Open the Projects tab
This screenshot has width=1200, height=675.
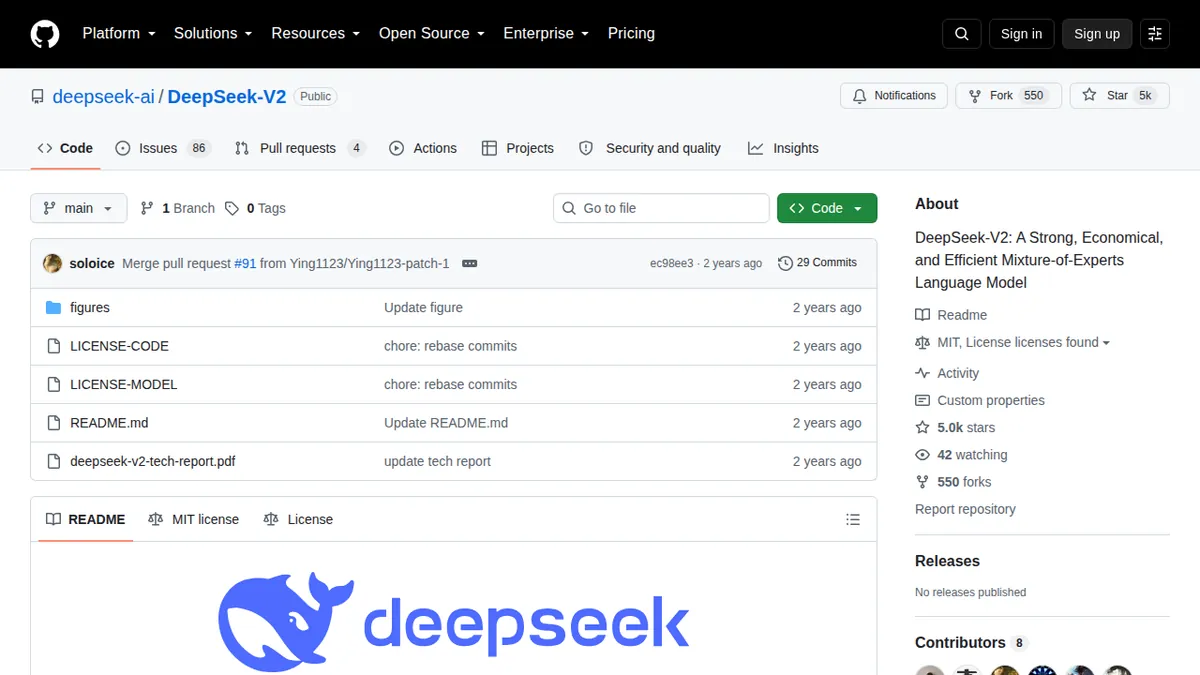[x=518, y=148]
